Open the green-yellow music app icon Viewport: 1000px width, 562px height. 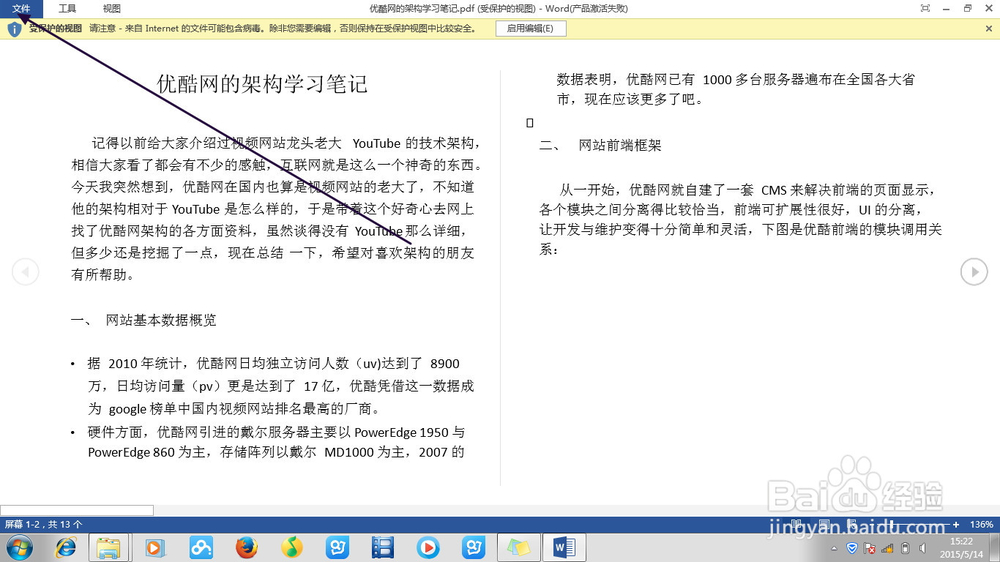(x=292, y=547)
